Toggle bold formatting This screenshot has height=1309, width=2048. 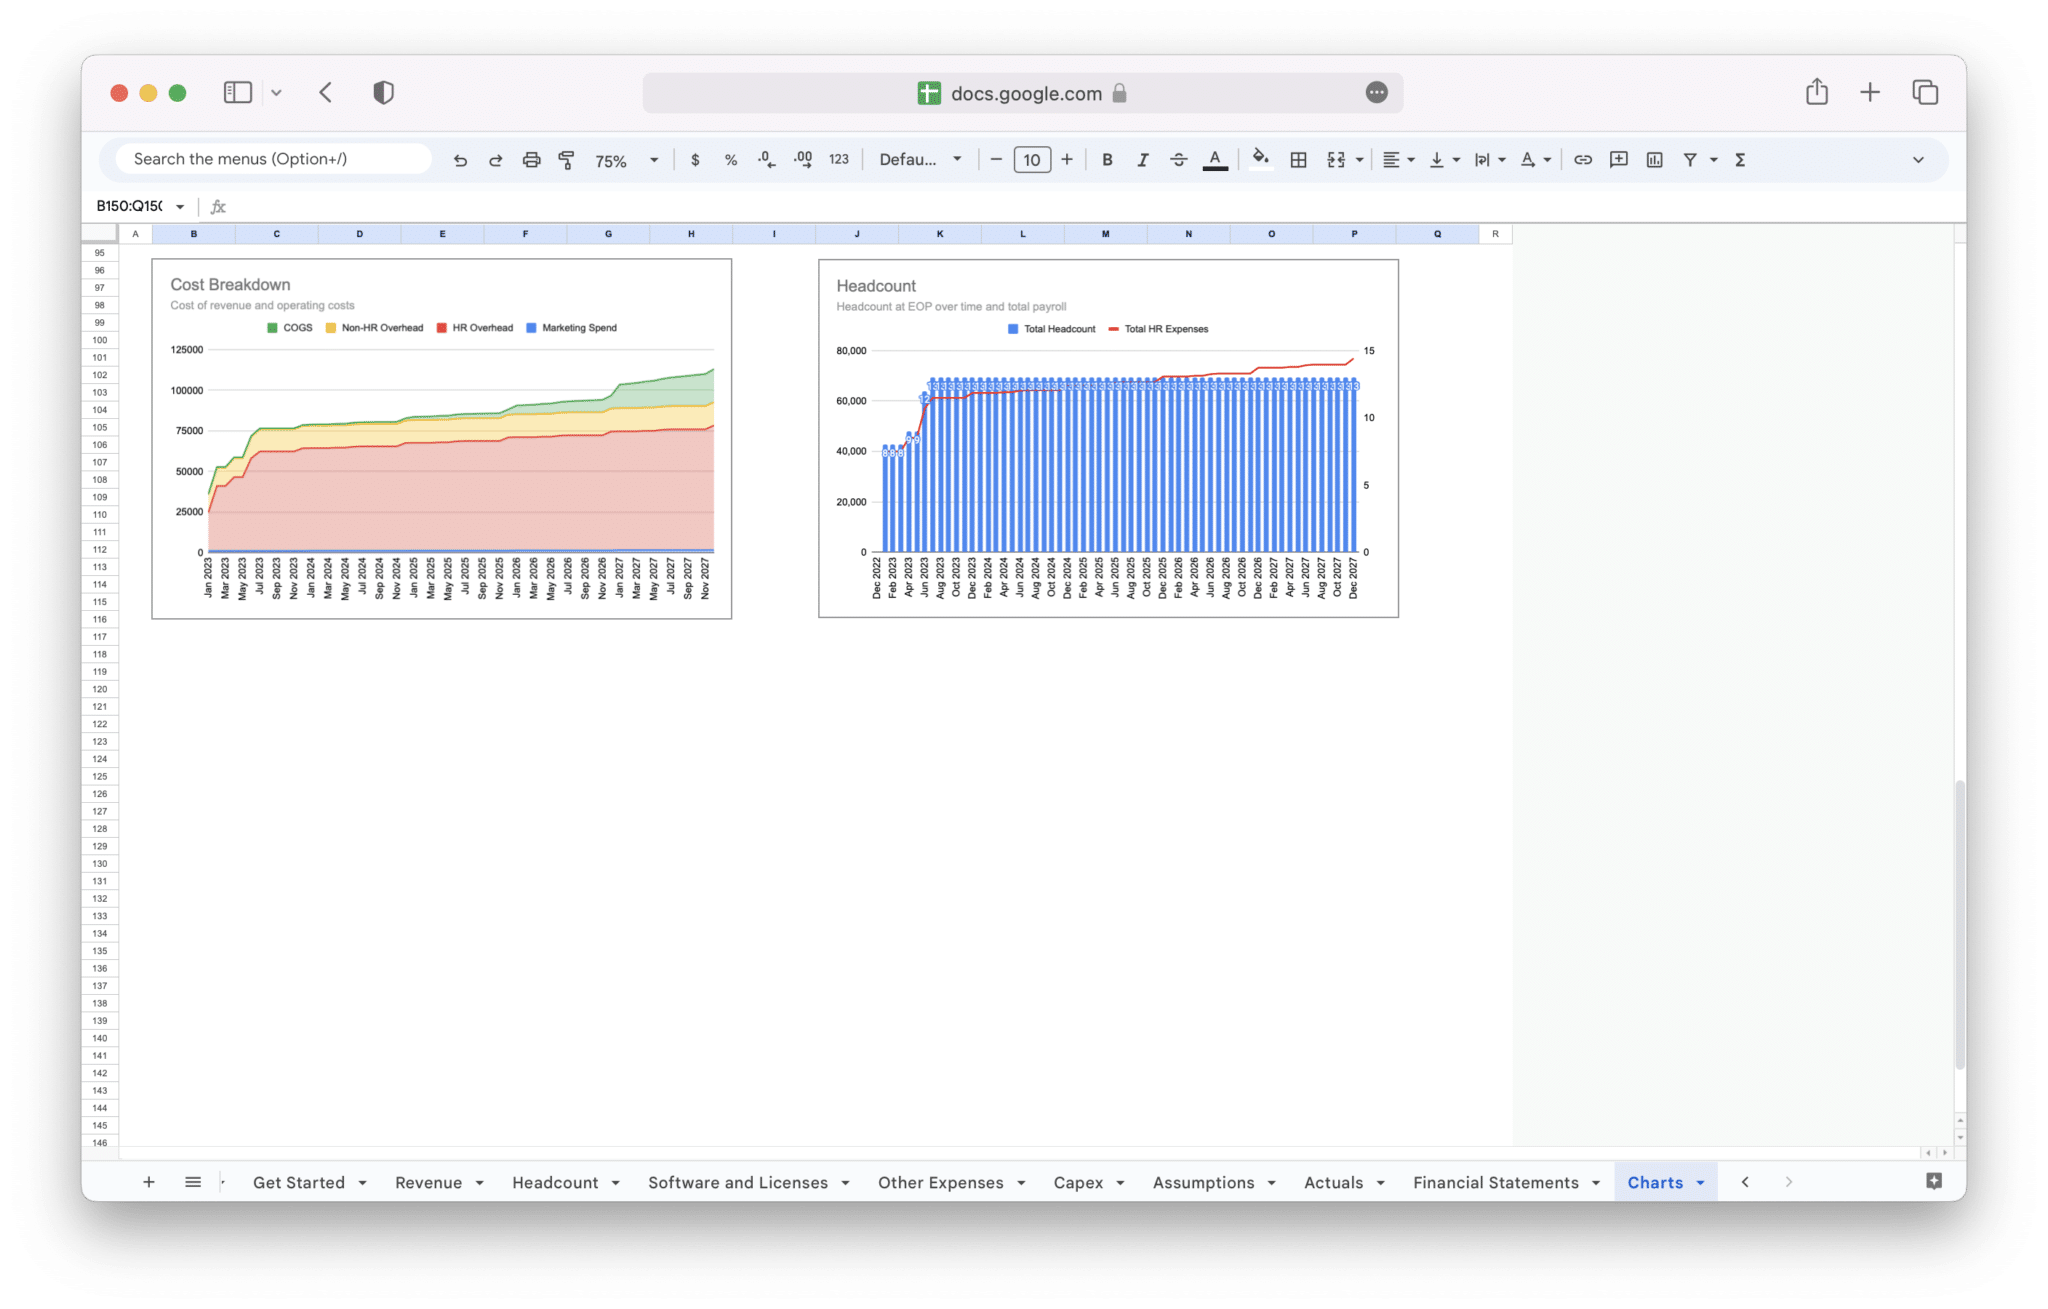tap(1107, 160)
